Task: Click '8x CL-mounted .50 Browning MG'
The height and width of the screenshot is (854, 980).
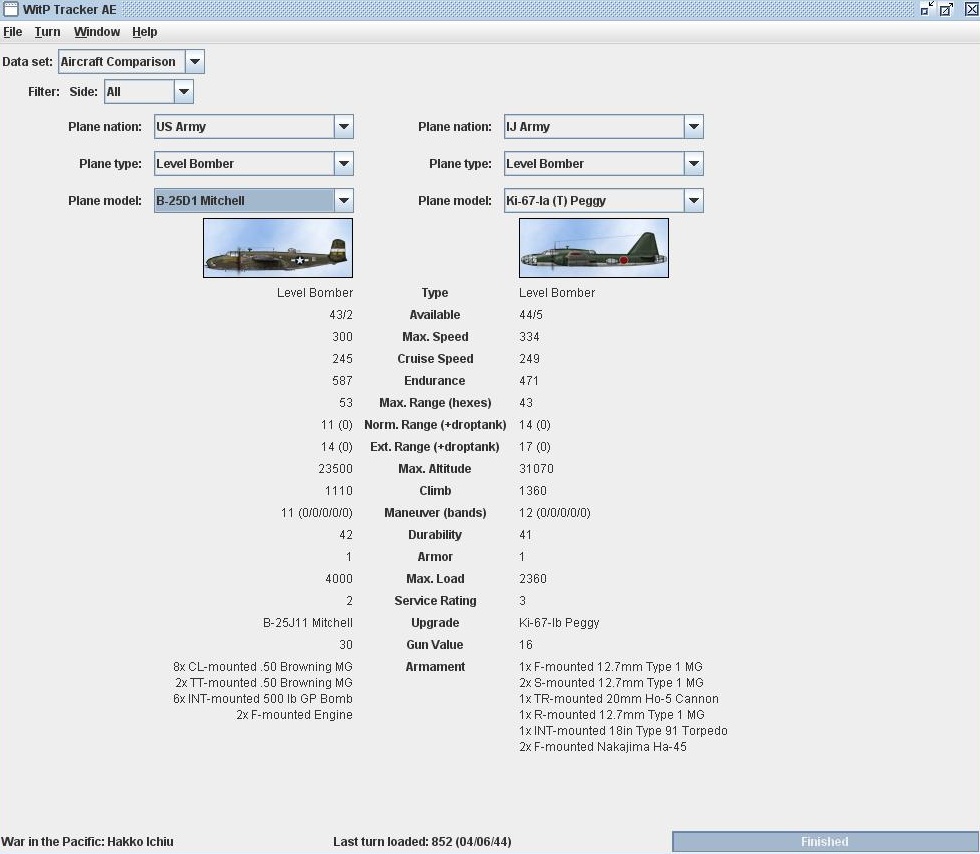Action: (x=262, y=666)
